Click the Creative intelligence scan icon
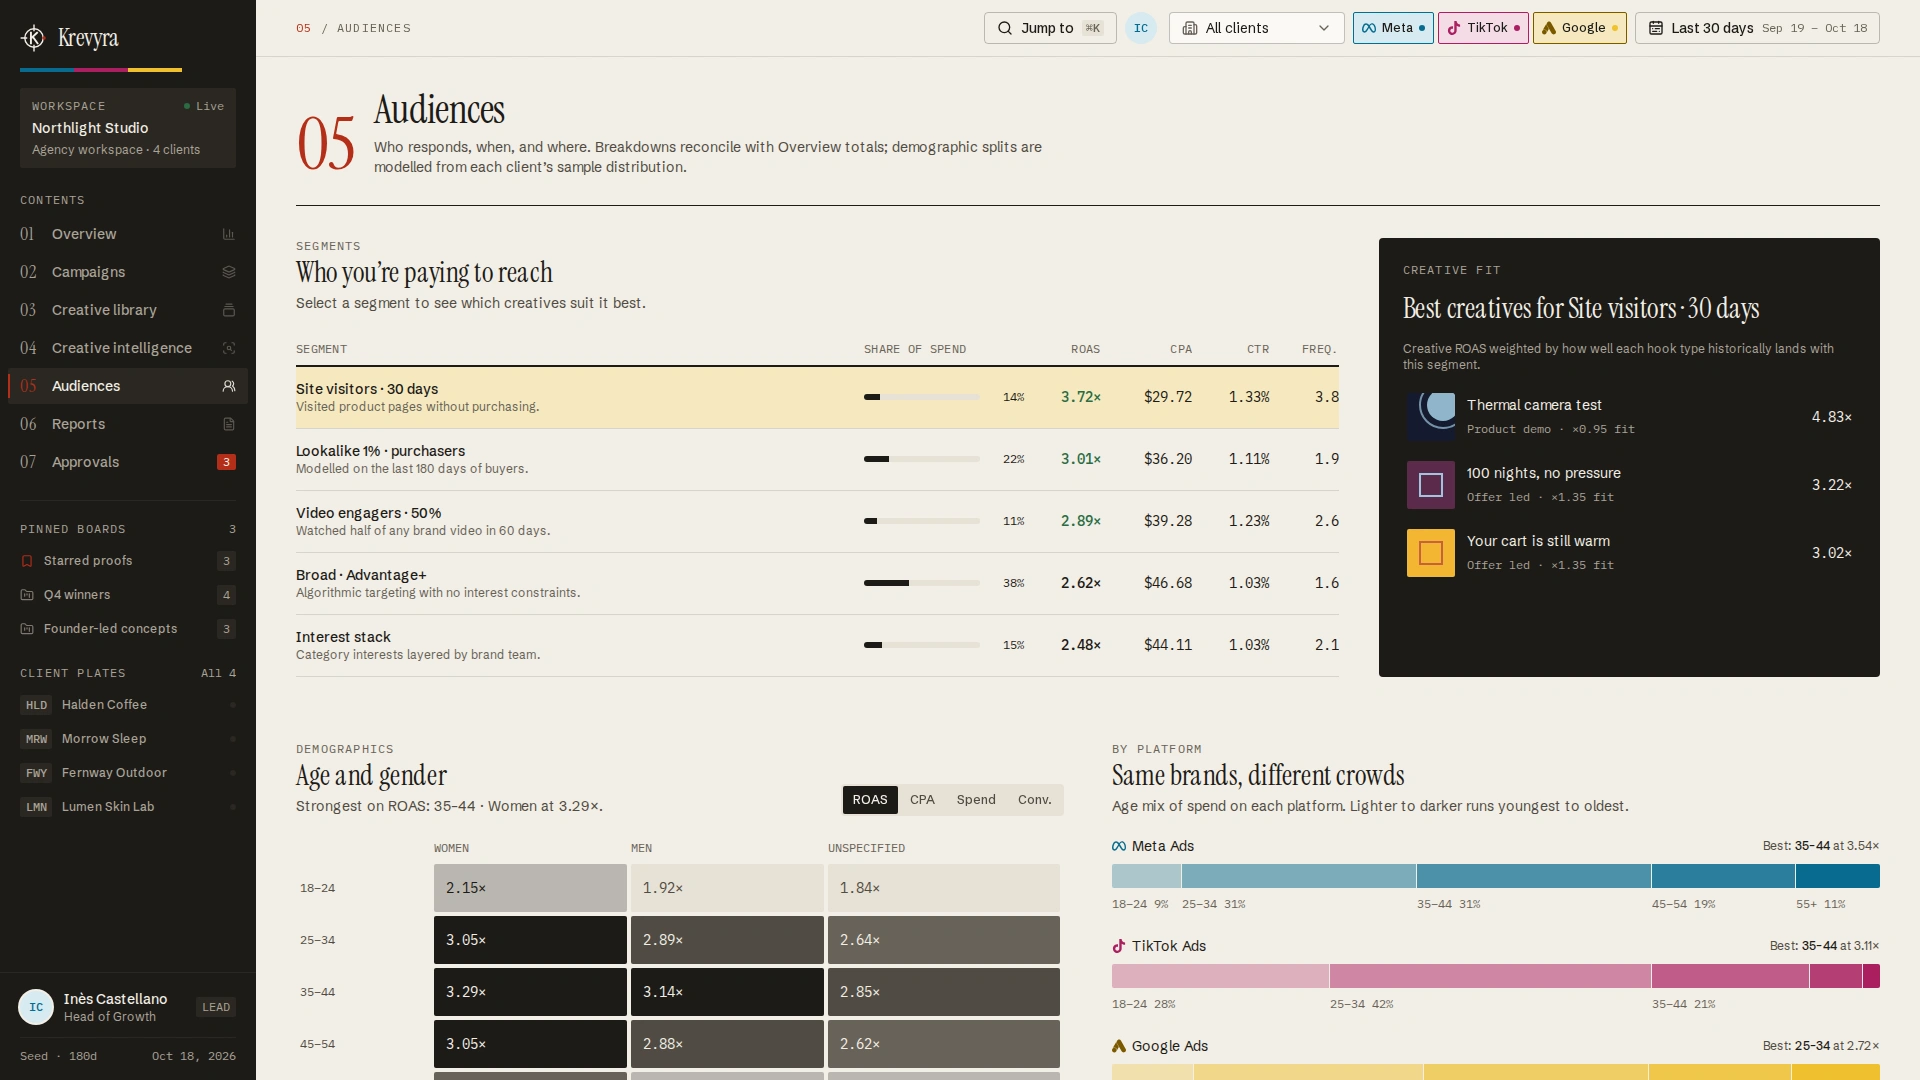The height and width of the screenshot is (1080, 1920). (228, 348)
